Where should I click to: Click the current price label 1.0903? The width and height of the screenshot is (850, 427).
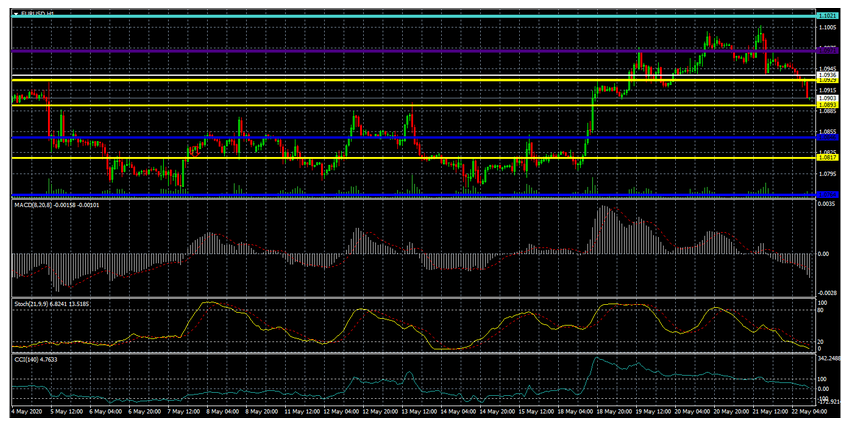tap(827, 98)
